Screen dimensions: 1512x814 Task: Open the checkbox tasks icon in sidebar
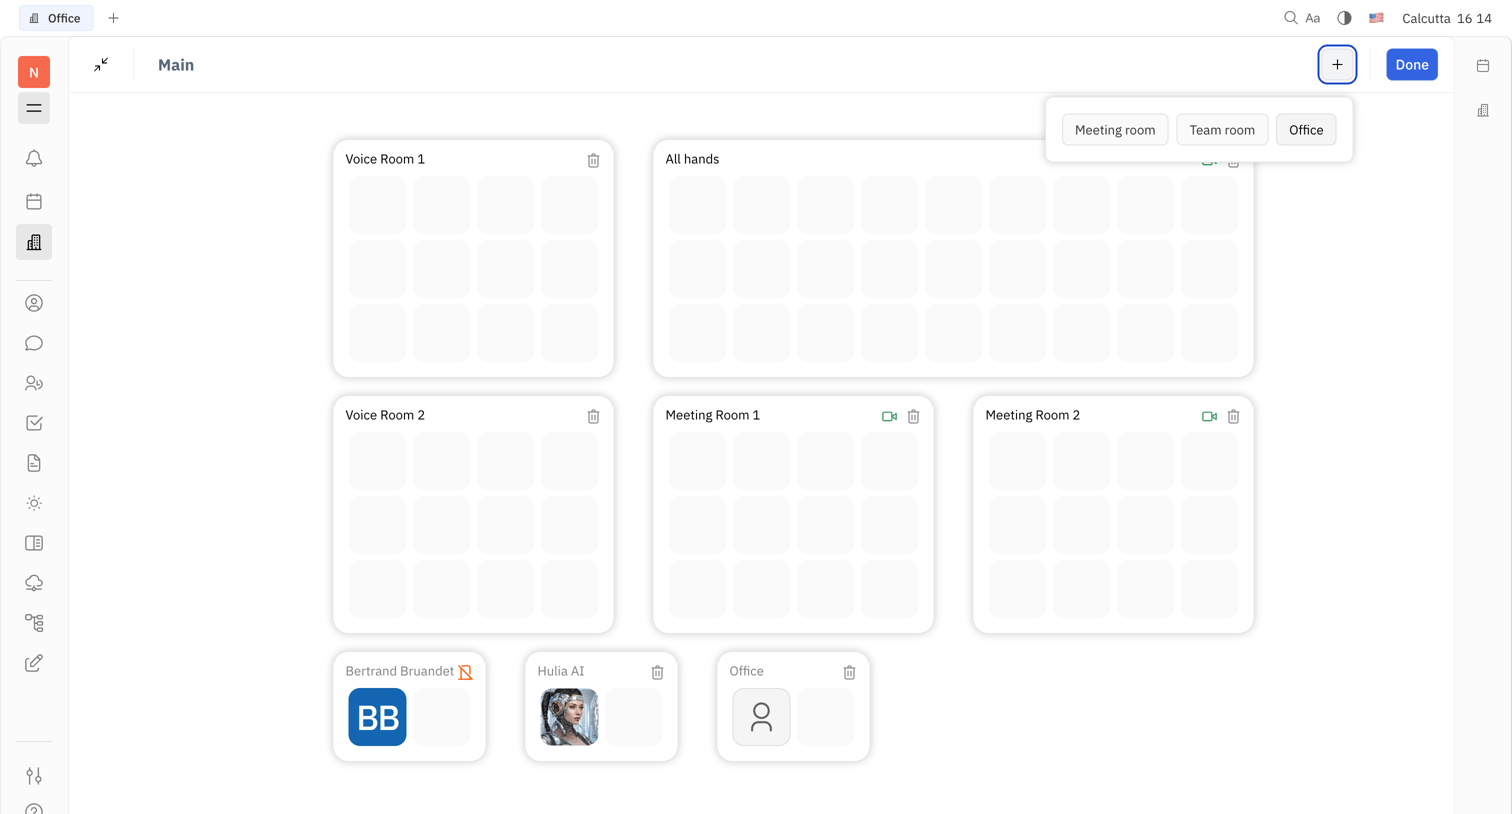pyautogui.click(x=34, y=423)
